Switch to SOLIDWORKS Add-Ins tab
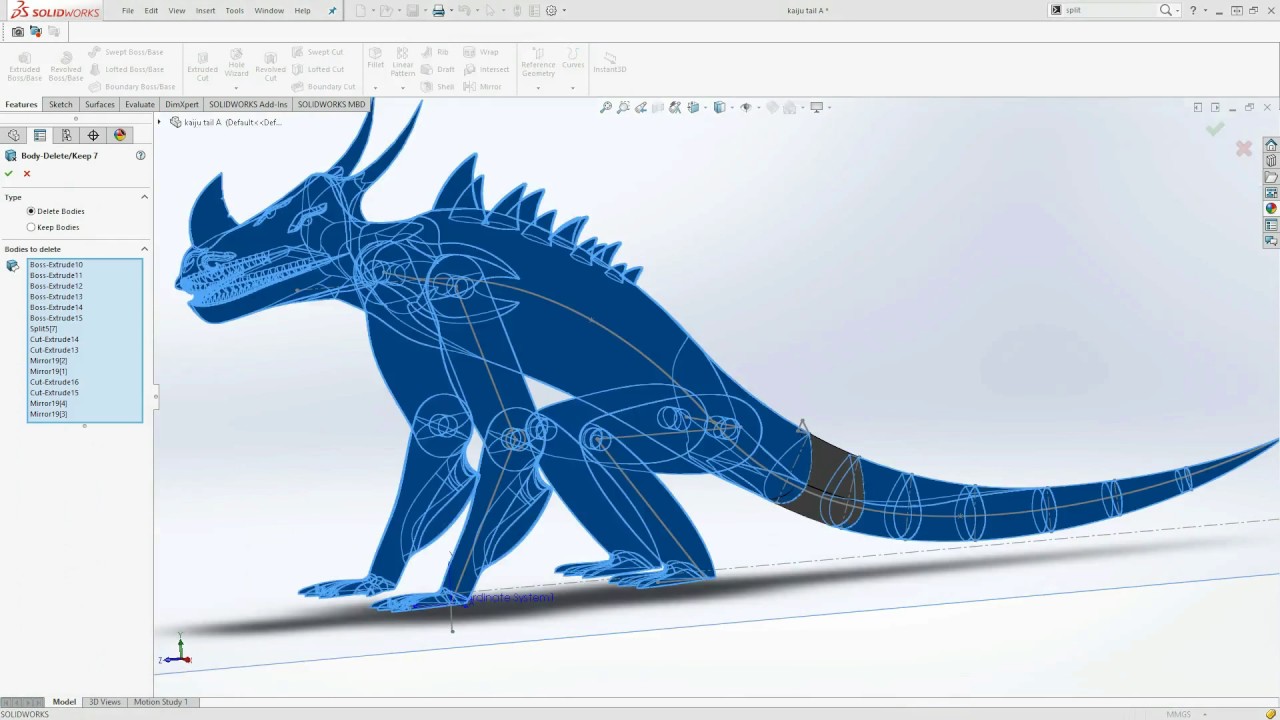 248,104
